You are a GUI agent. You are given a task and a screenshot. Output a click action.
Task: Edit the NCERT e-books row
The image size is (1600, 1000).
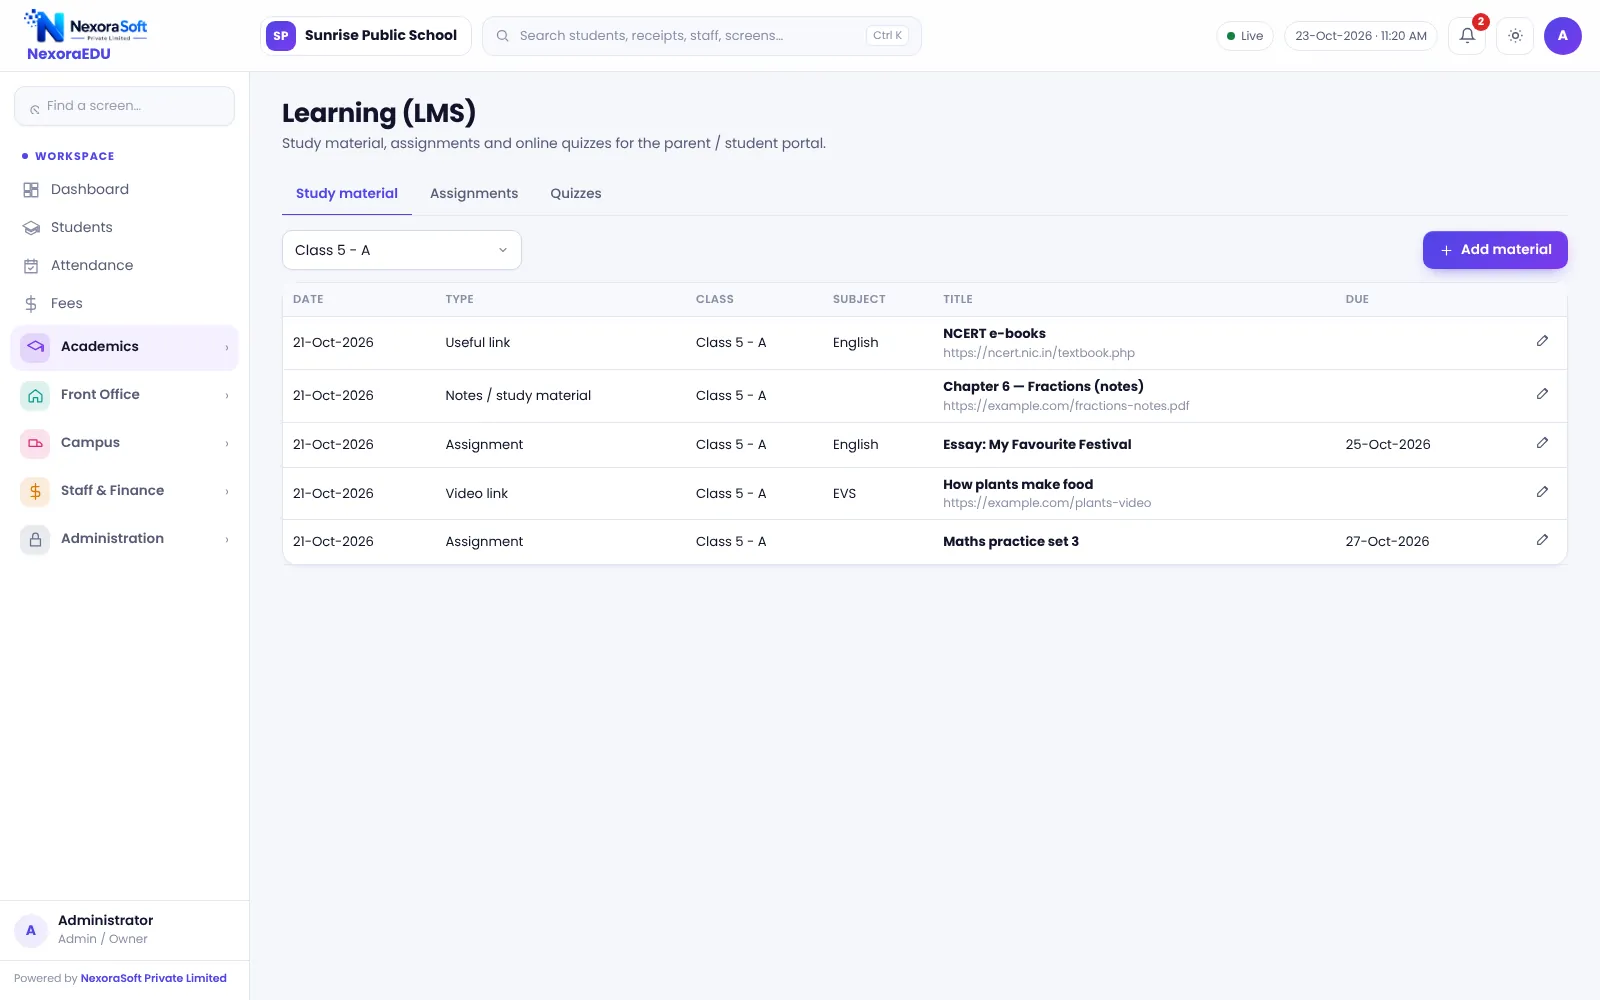[1542, 341]
